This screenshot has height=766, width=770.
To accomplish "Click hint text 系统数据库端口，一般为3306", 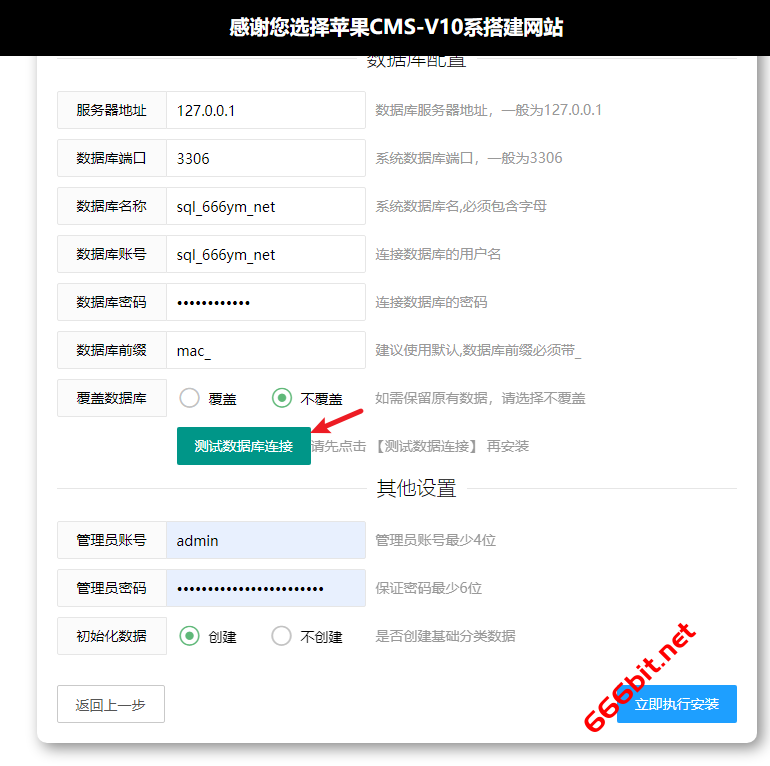I will pyautogui.click(x=469, y=158).
